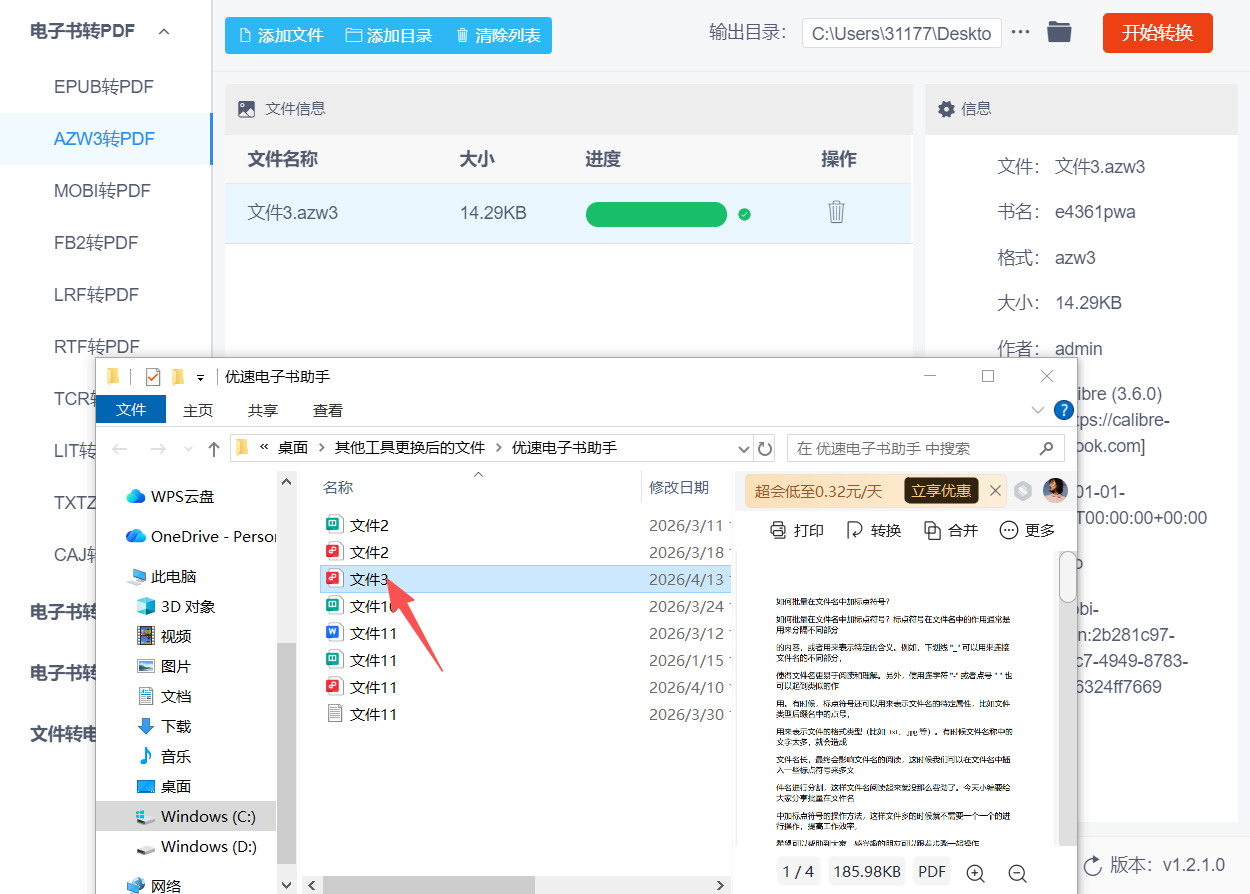1250x894 pixels.
Task: Click the 文件3.azw3 name in the file table
Action: point(293,213)
